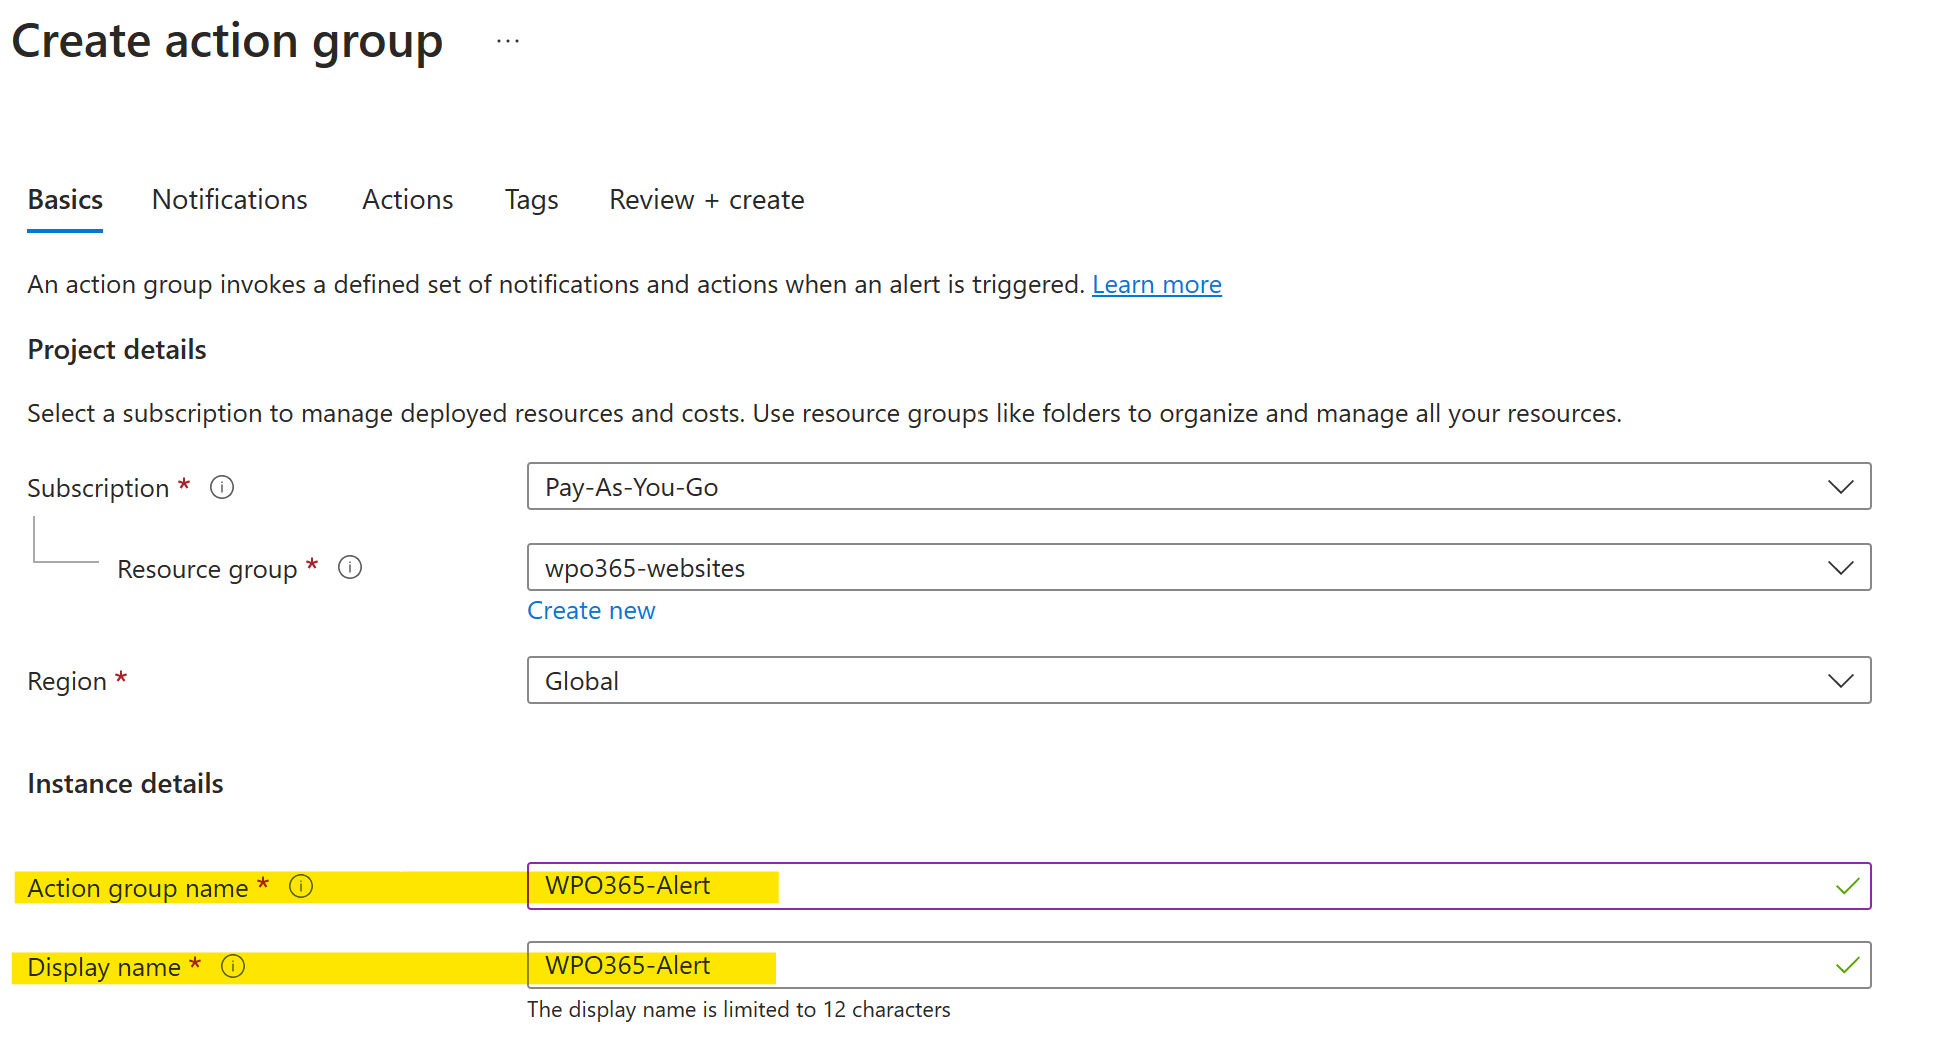Open the Learn more link
Viewport: 1952px width, 1054px height.
(1157, 285)
